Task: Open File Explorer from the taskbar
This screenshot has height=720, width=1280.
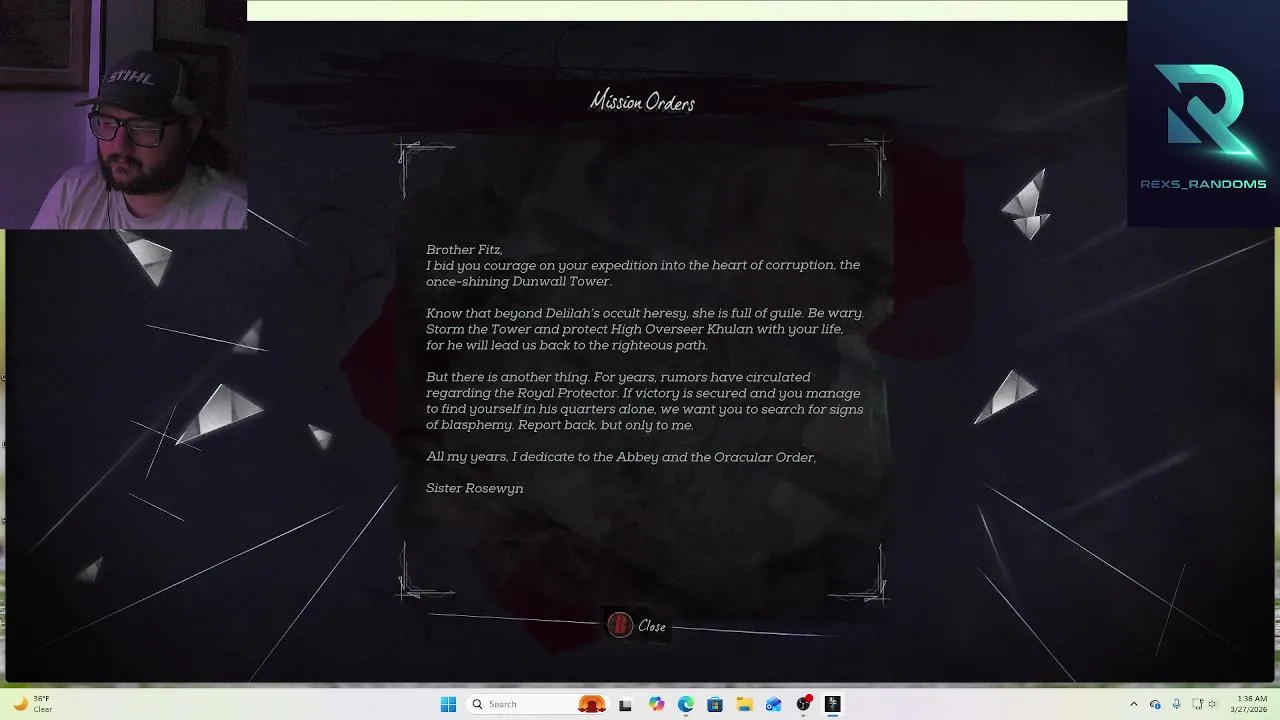Action: click(x=744, y=704)
